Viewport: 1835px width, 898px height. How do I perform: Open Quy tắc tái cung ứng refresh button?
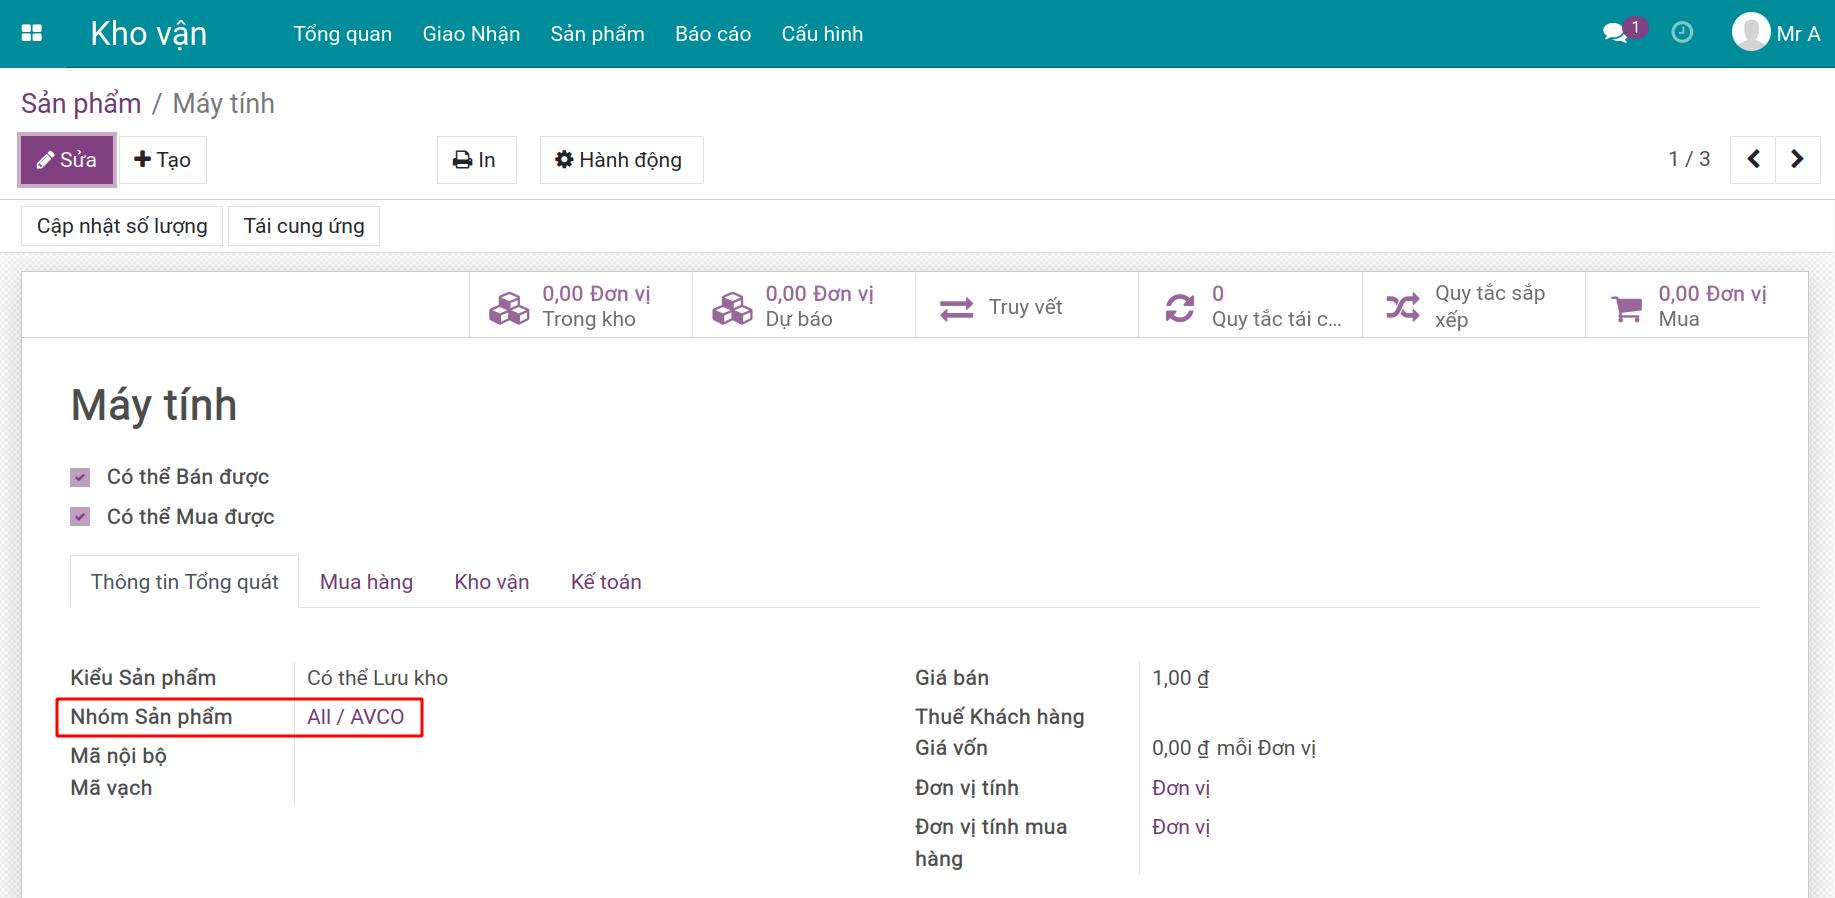pyautogui.click(x=1250, y=306)
